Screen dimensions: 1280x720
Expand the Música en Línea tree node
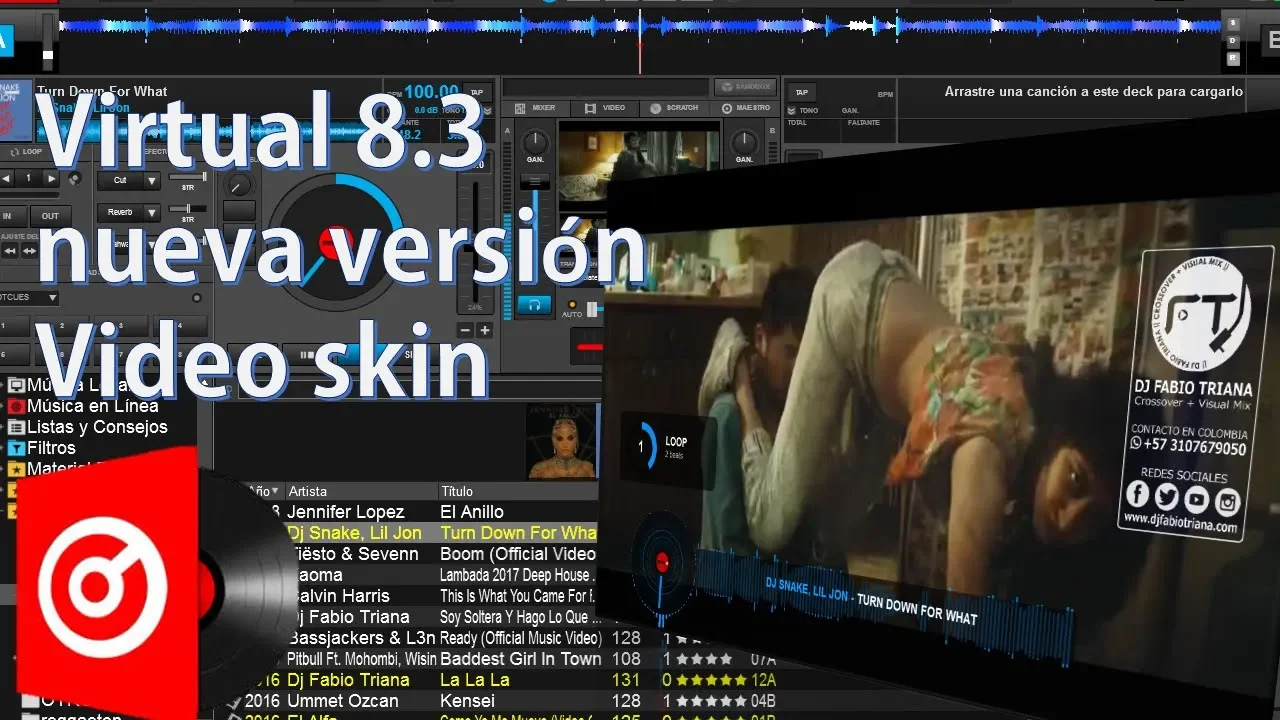[3, 407]
